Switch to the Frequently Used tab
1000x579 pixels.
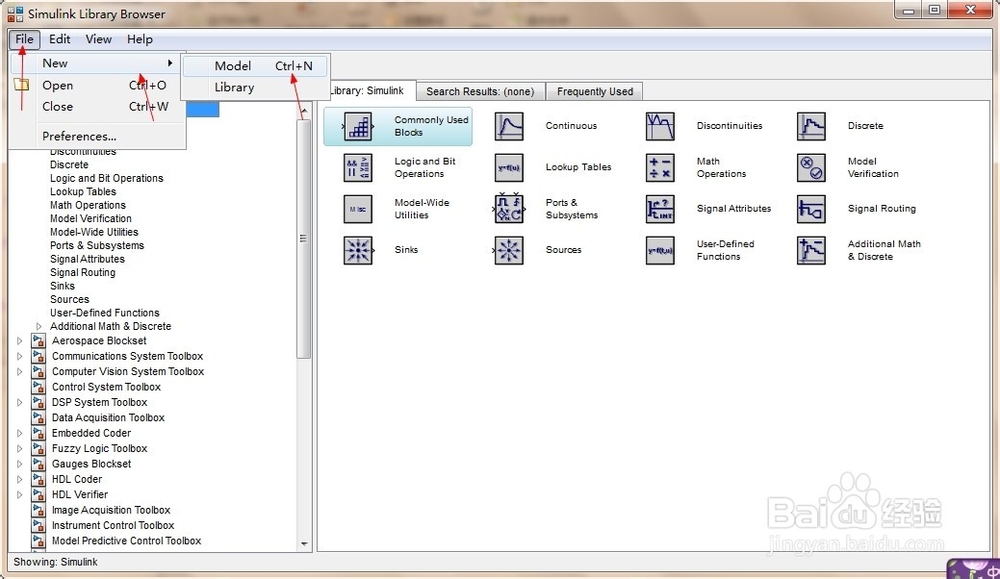pos(594,91)
